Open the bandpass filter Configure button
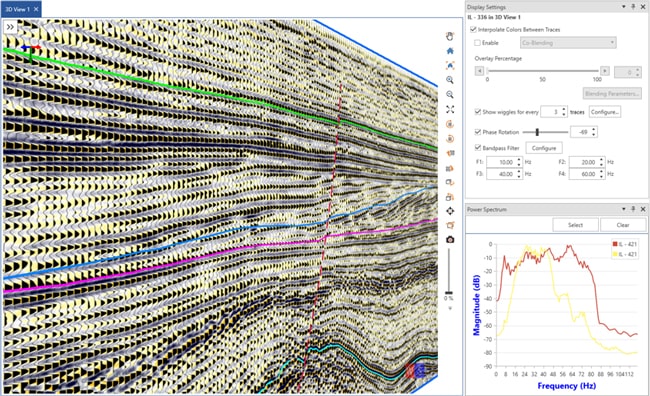Viewport: 650px width, 396px height. click(544, 148)
